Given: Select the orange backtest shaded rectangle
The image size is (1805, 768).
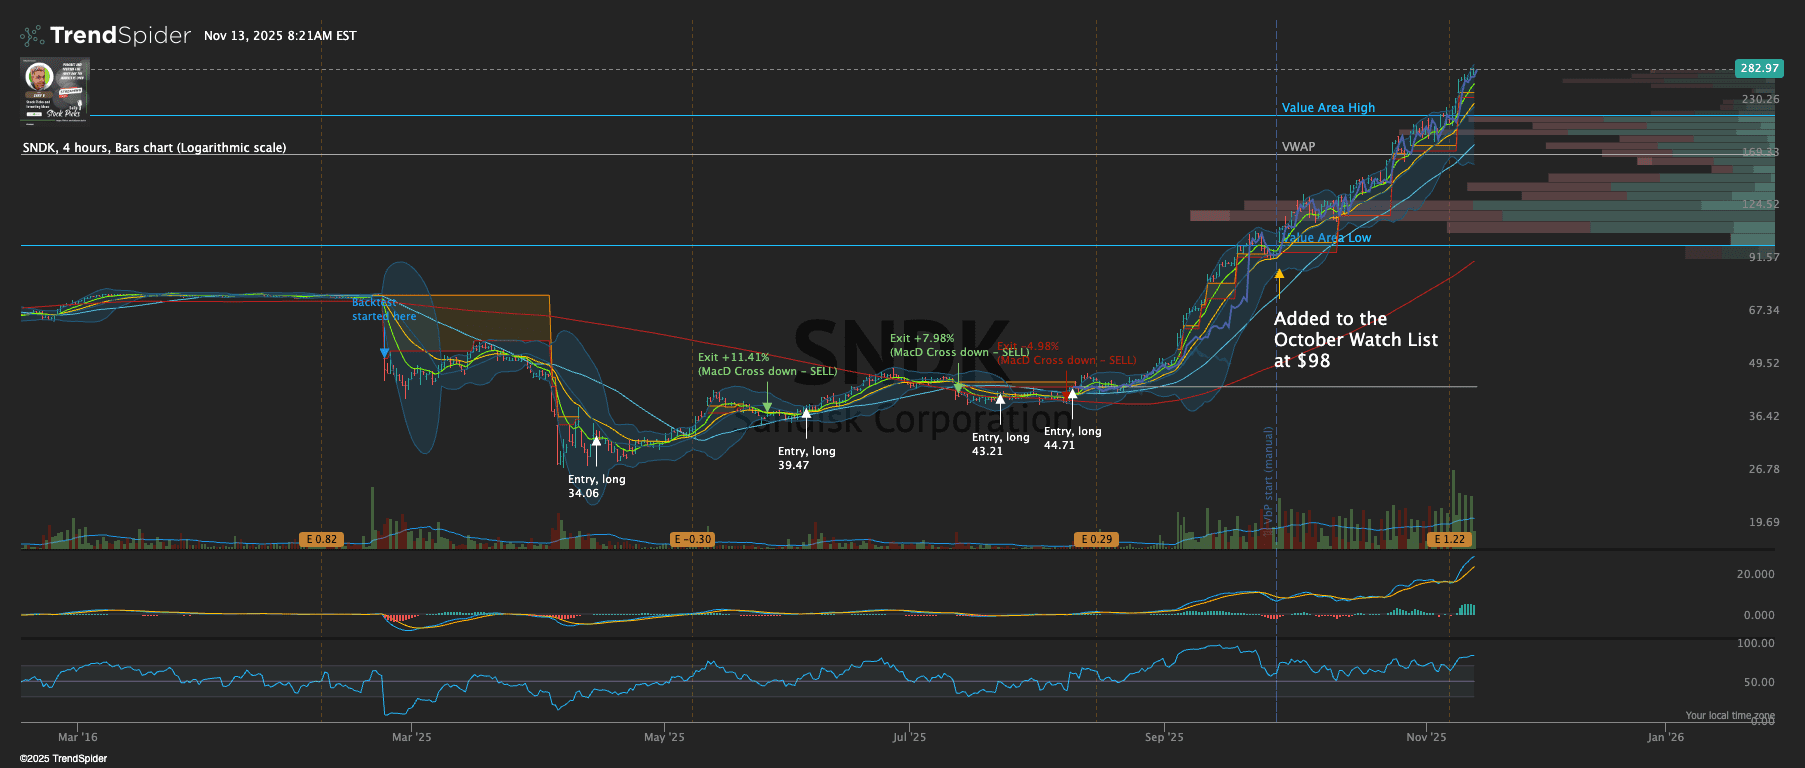Looking at the screenshot, I should tap(490, 320).
